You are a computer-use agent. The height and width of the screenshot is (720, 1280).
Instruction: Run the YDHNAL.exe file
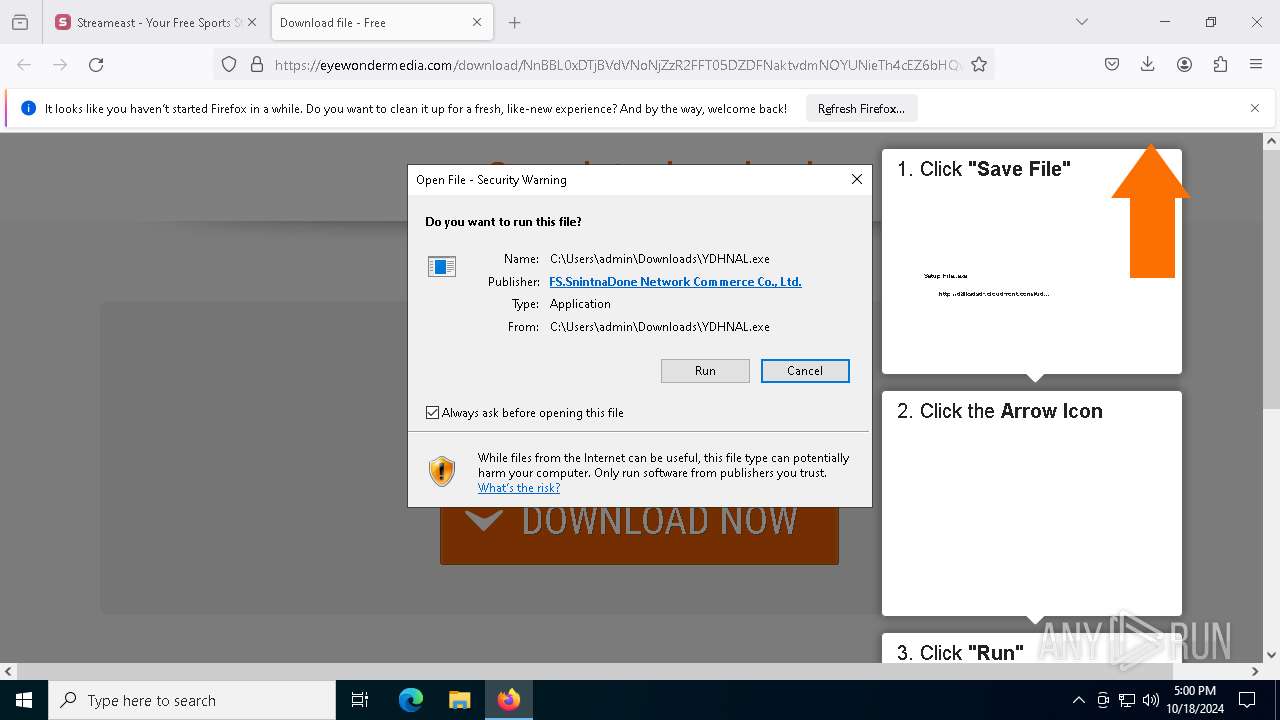tap(705, 370)
